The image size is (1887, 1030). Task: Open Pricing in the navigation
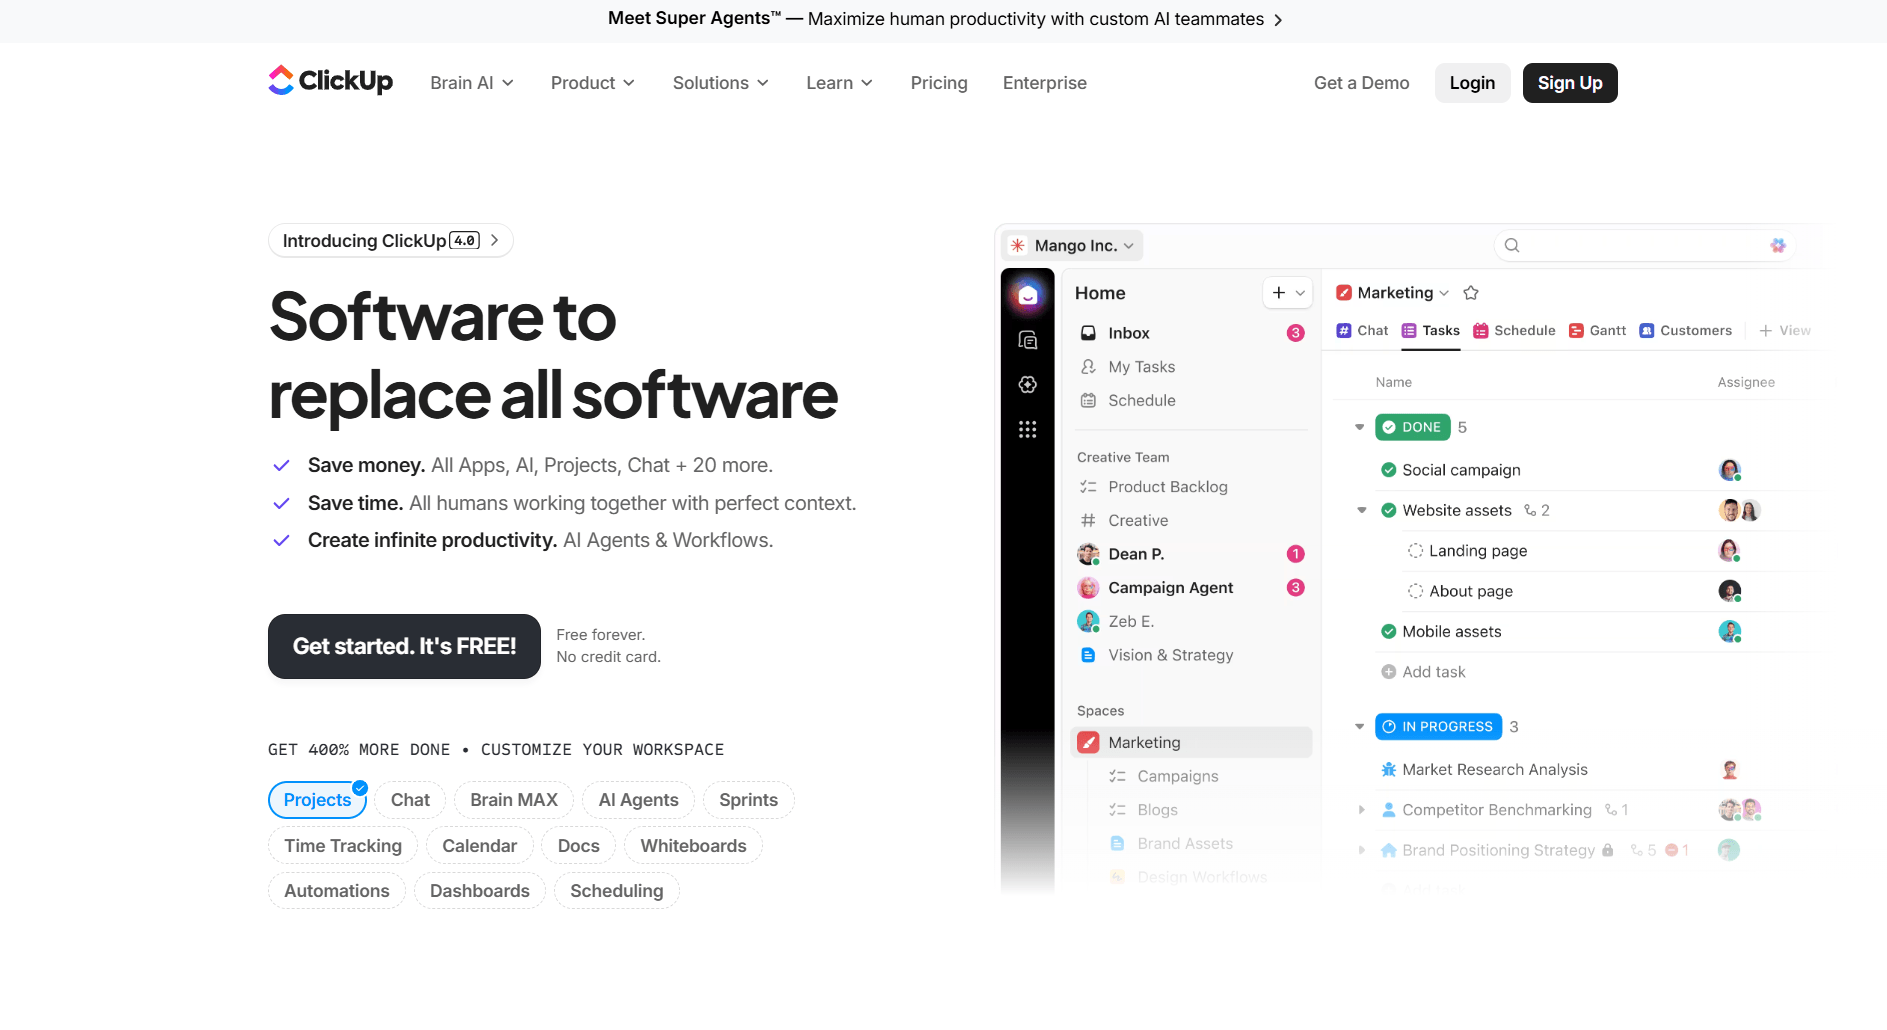tap(939, 83)
